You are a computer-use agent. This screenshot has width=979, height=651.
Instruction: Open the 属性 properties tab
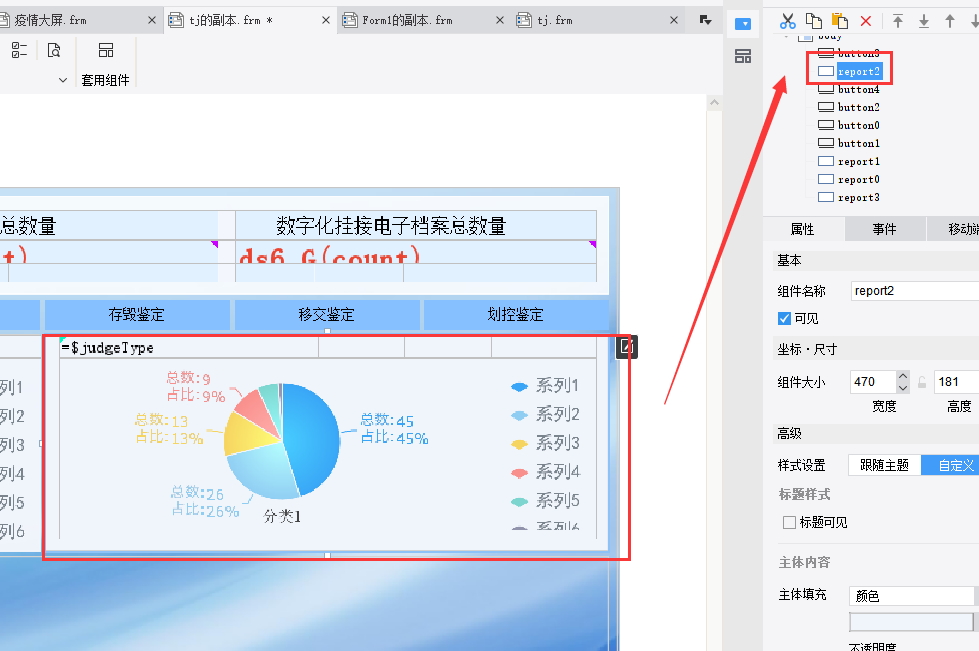tap(803, 229)
